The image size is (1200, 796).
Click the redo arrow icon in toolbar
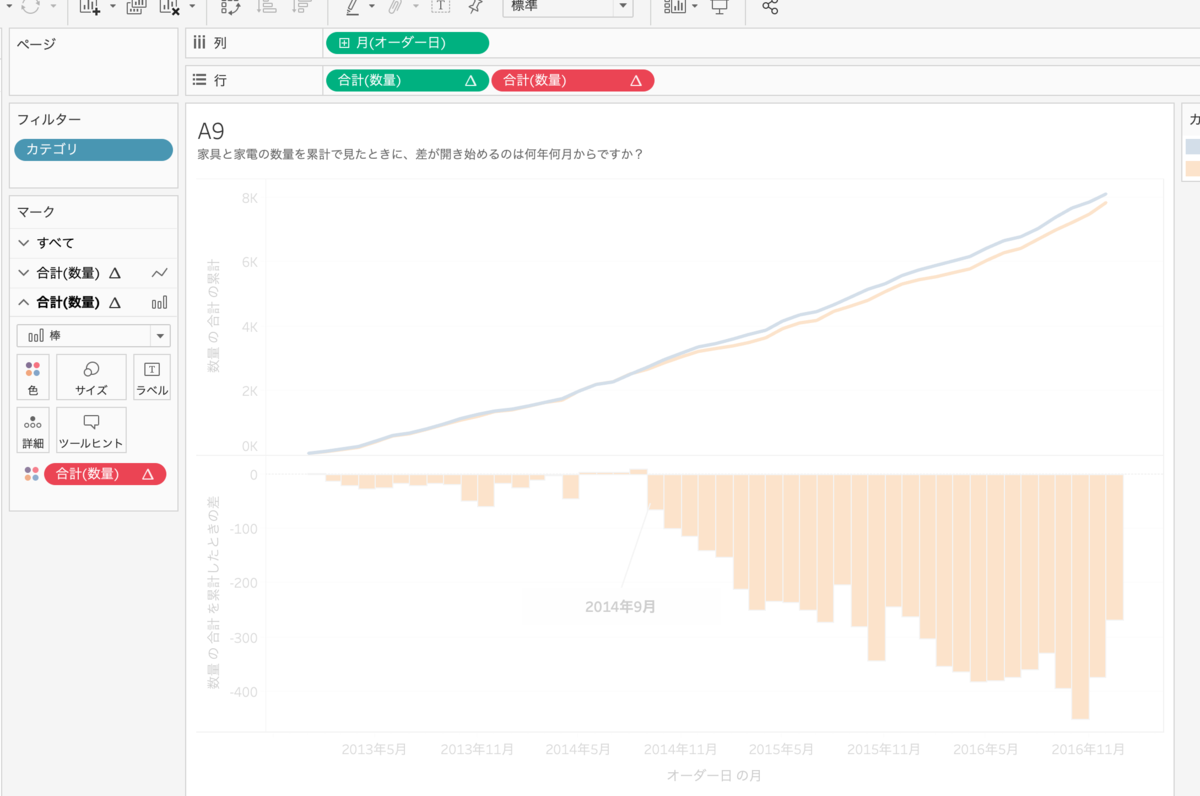coord(31,6)
